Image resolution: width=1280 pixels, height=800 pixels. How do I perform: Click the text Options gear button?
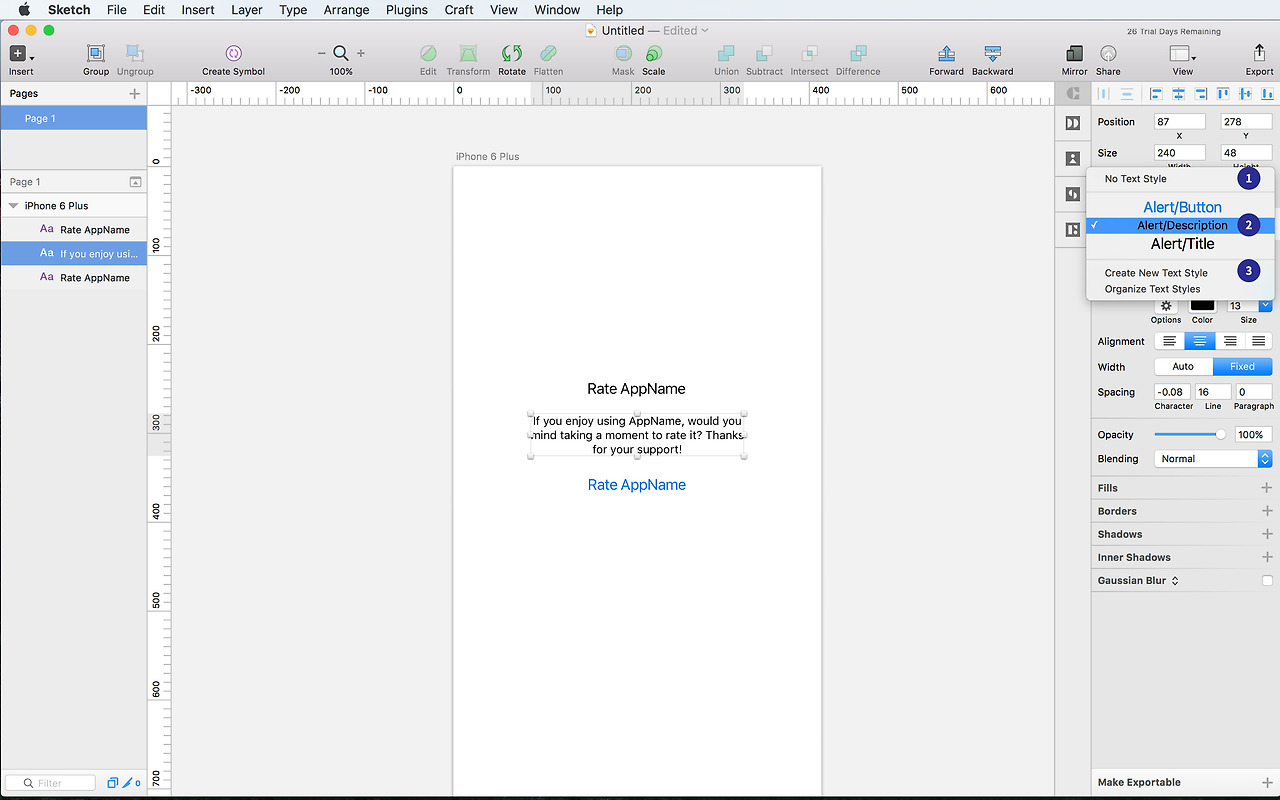pyautogui.click(x=1166, y=305)
